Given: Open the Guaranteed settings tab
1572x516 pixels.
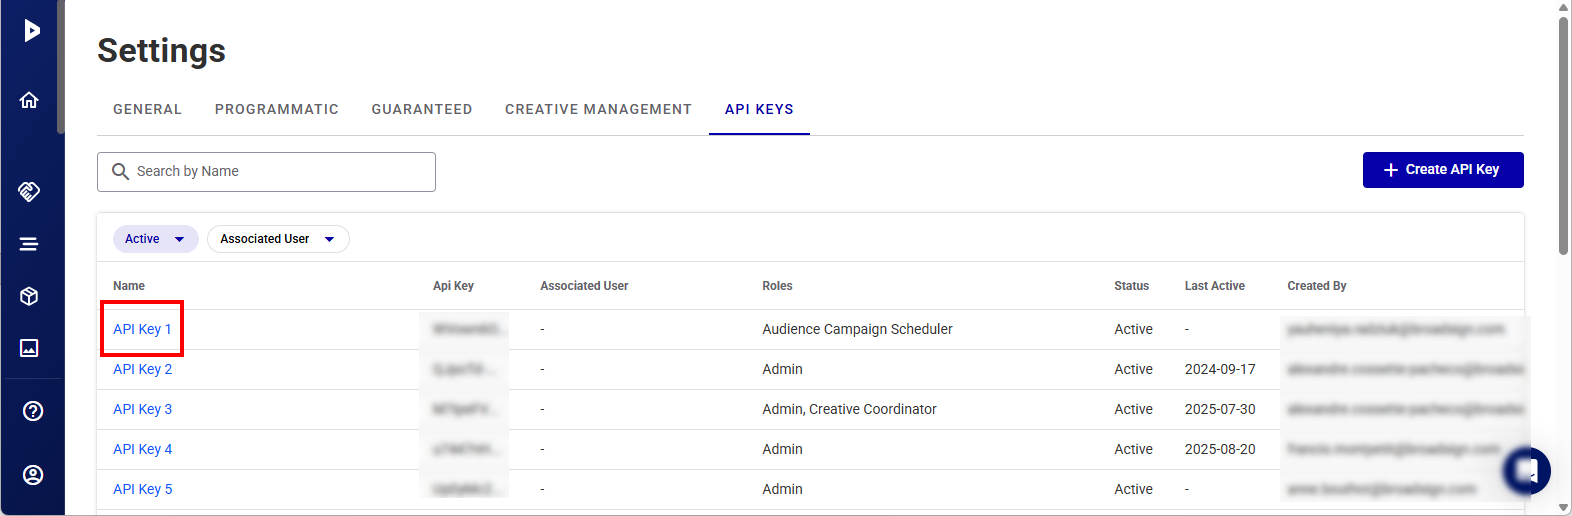Looking at the screenshot, I should point(421,109).
